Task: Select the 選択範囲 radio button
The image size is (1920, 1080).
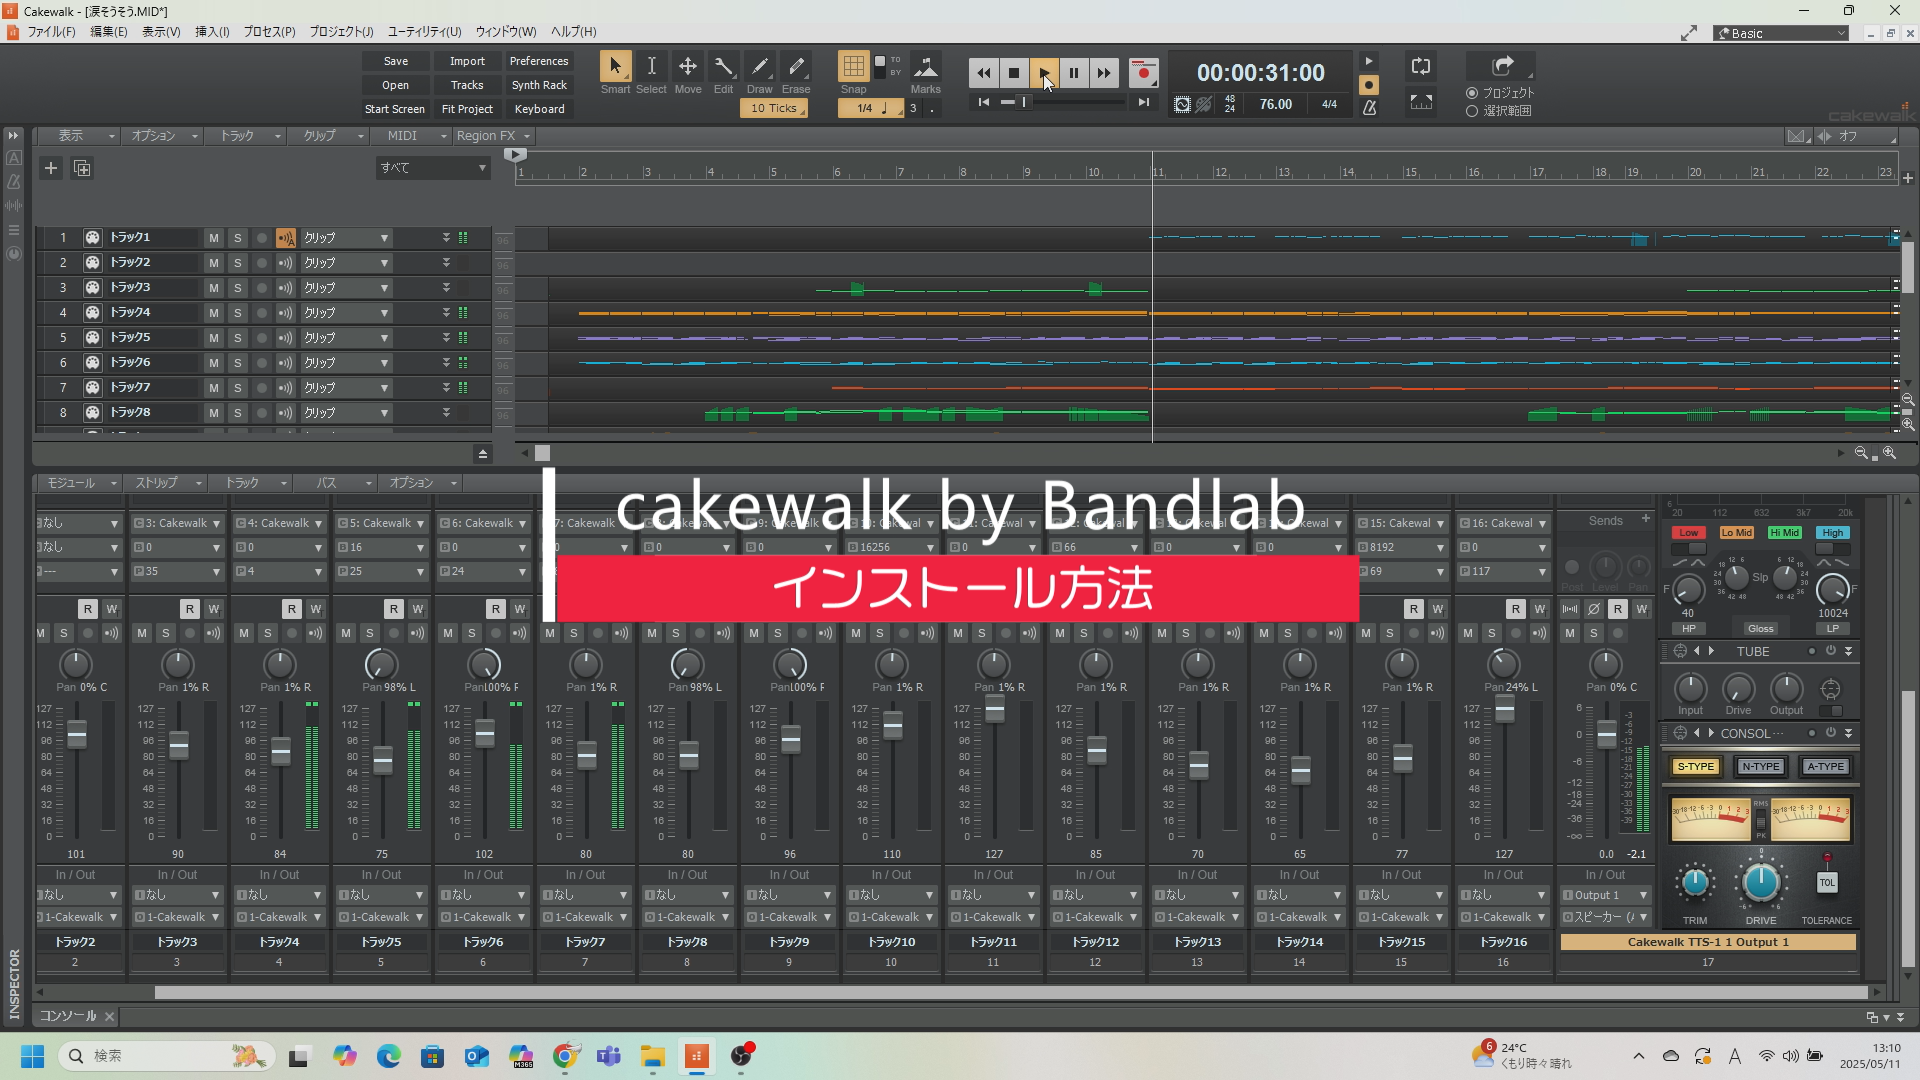Action: coord(1472,111)
